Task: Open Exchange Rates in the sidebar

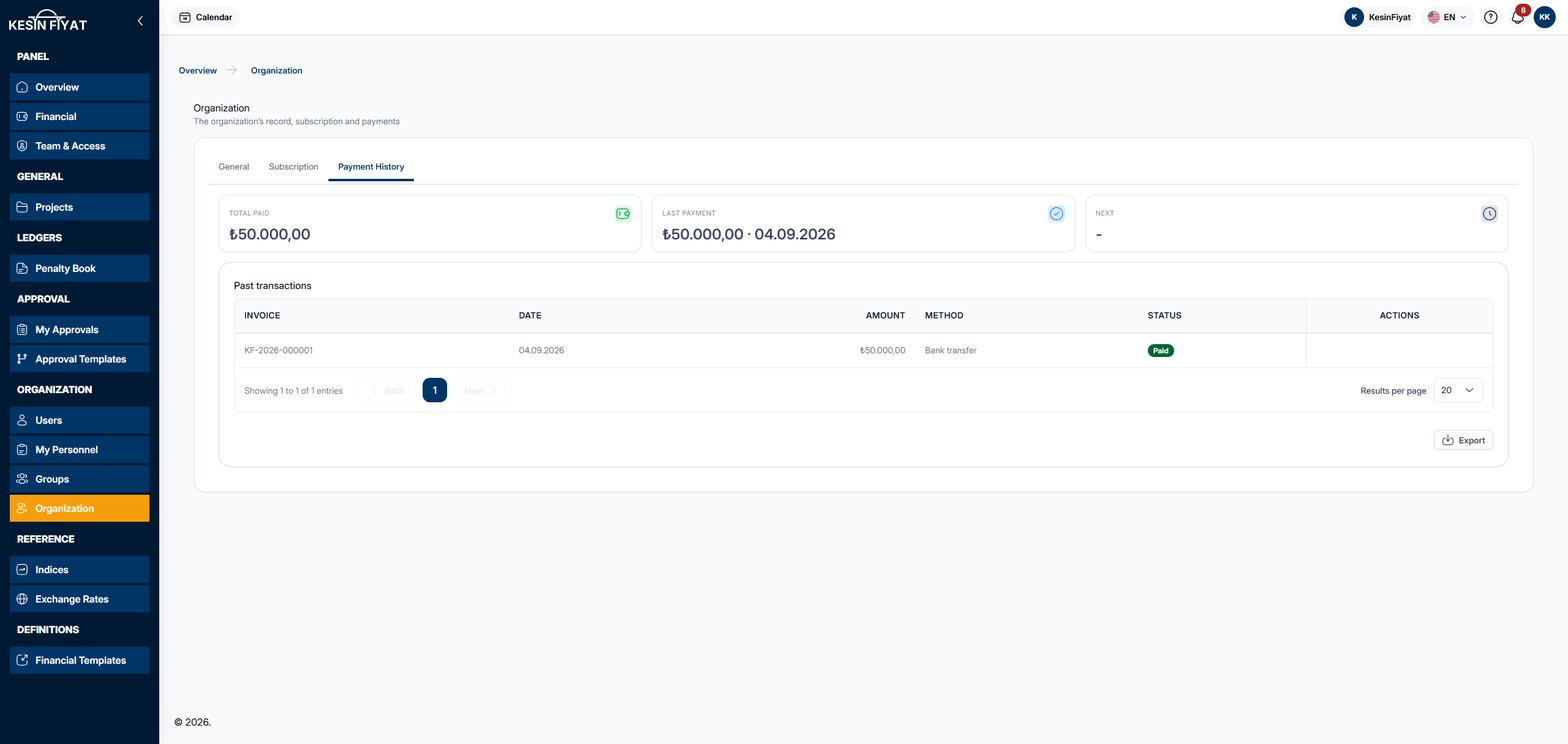Action: pyautogui.click(x=79, y=599)
